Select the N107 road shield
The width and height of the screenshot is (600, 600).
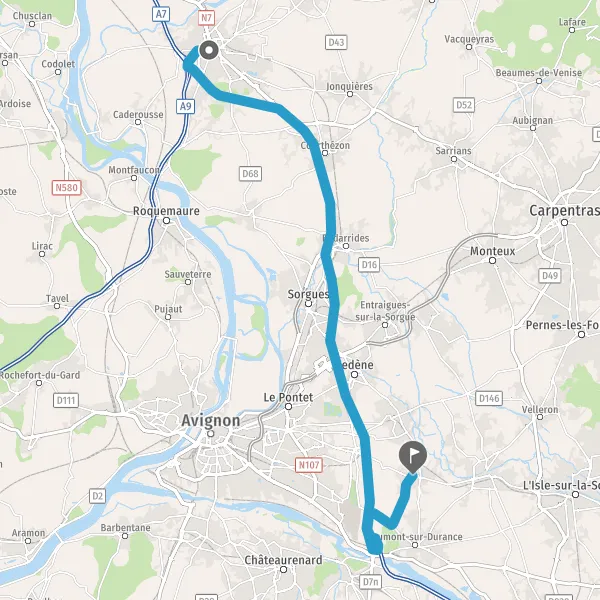[309, 465]
